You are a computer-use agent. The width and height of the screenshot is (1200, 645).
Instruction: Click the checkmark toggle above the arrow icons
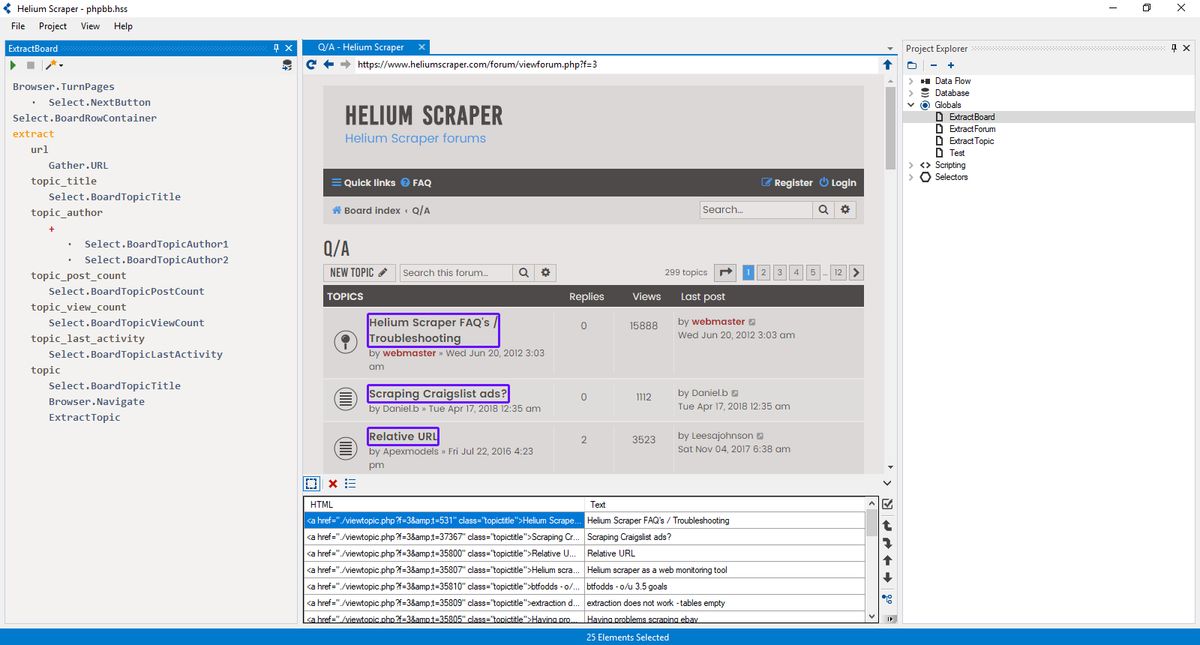pos(886,504)
